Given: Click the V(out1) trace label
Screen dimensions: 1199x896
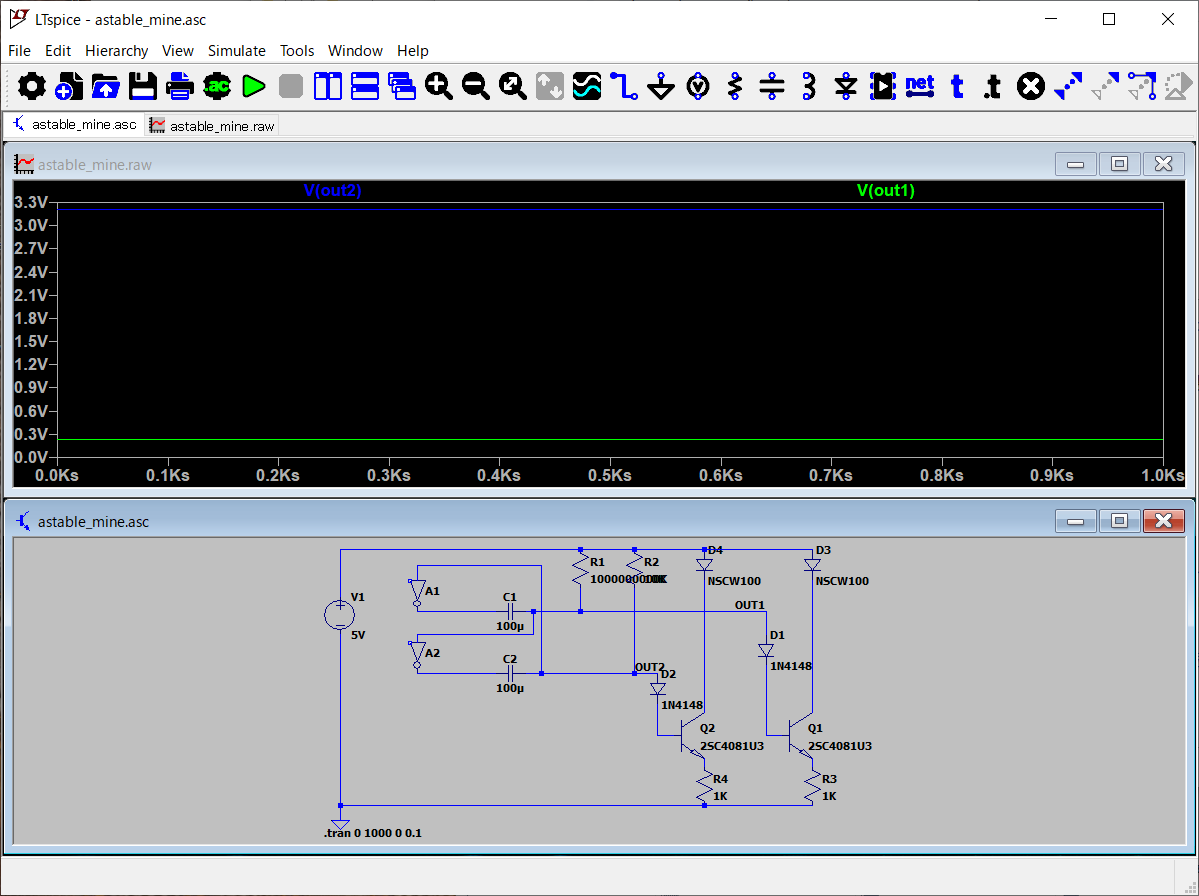Looking at the screenshot, I should coord(885,191).
